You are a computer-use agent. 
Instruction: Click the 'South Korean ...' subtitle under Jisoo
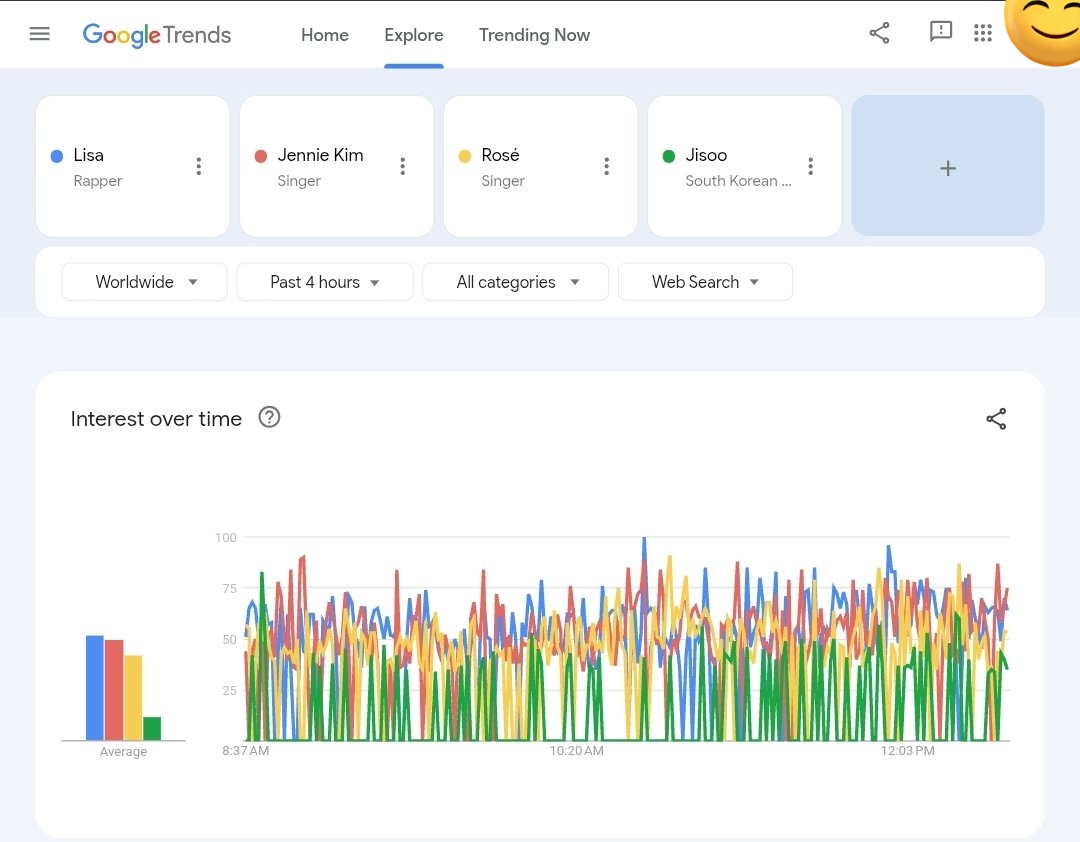point(738,181)
